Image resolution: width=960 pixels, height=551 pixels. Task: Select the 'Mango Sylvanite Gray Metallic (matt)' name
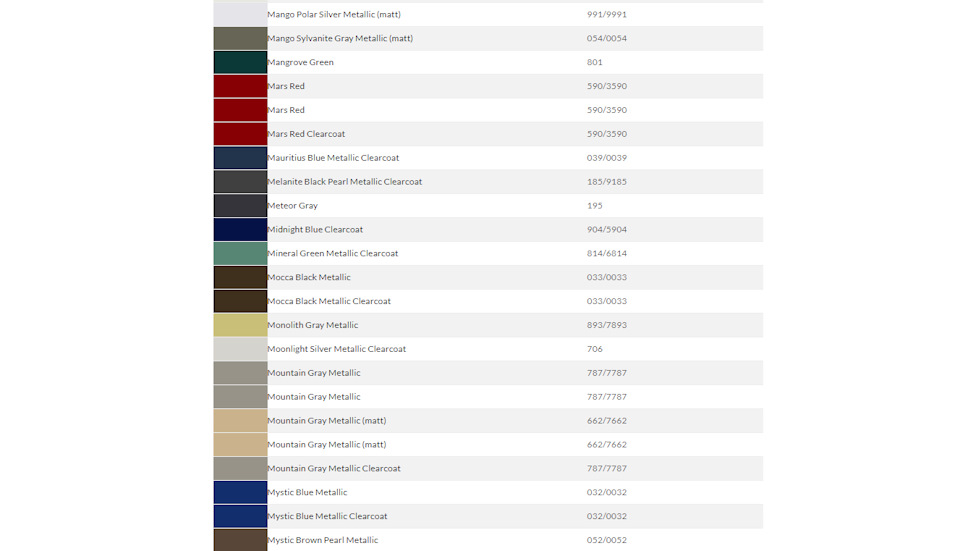click(340, 38)
